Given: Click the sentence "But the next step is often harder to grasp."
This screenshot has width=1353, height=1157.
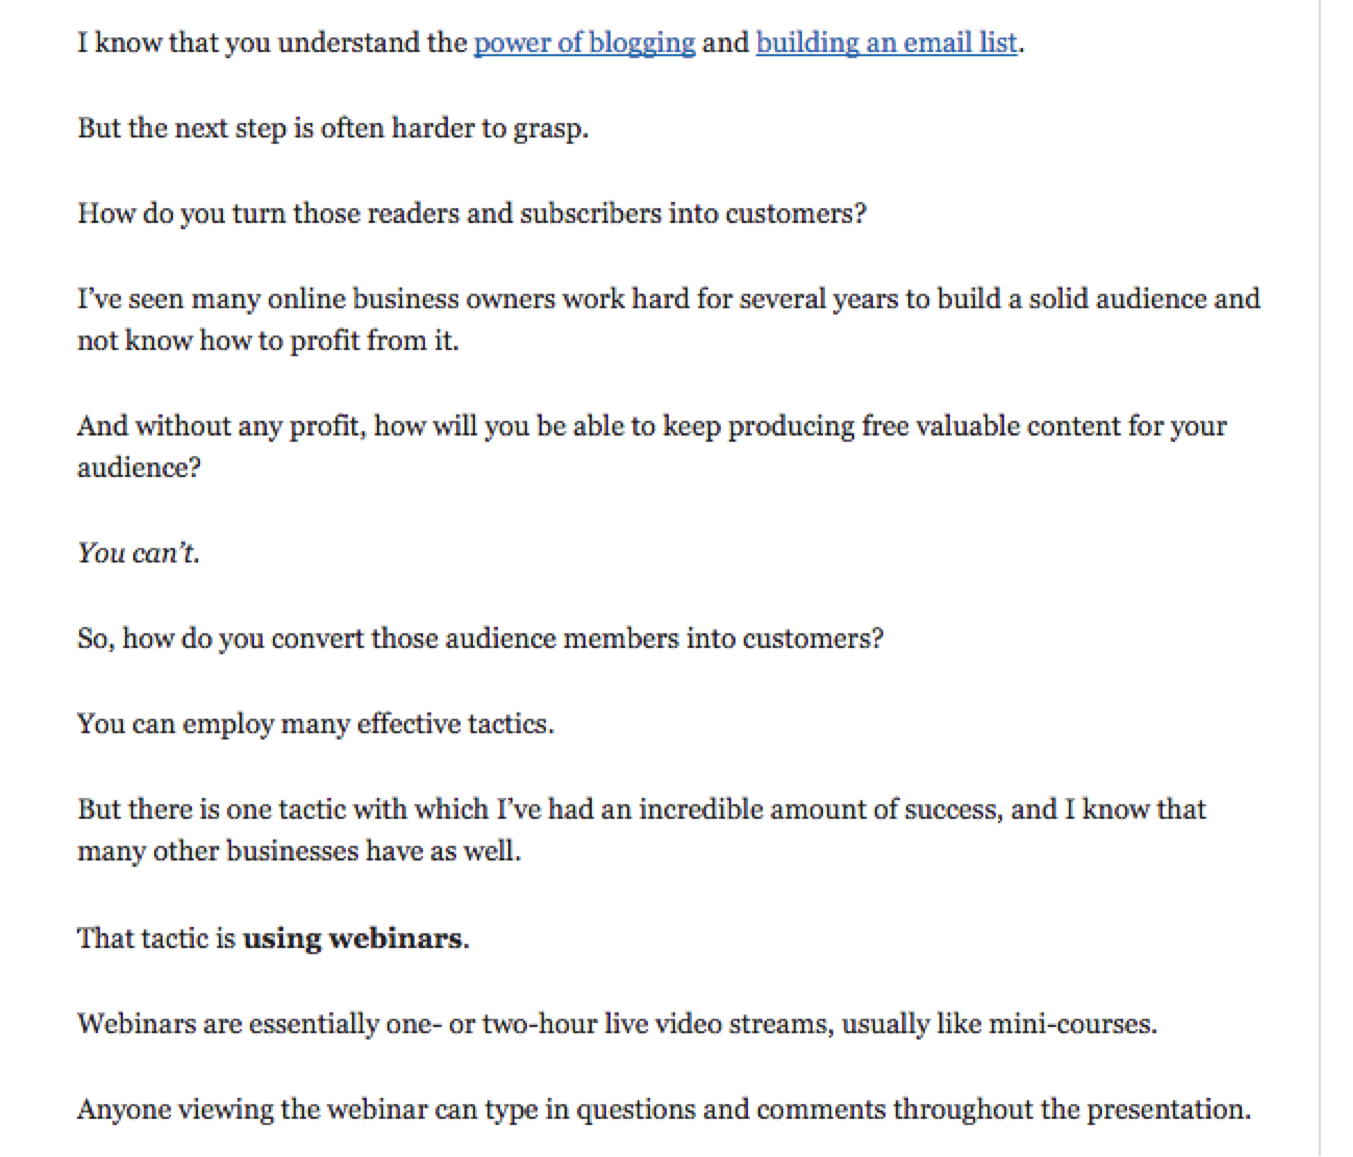Looking at the screenshot, I should coord(333,129).
